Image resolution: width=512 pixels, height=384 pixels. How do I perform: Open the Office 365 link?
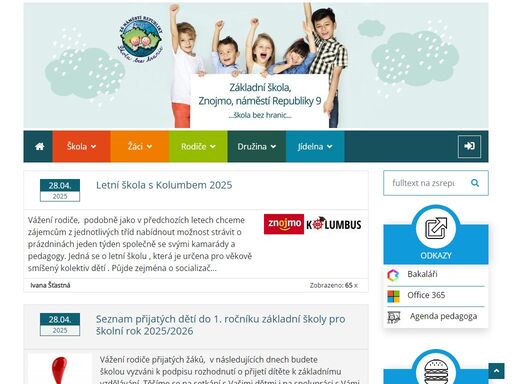(426, 295)
